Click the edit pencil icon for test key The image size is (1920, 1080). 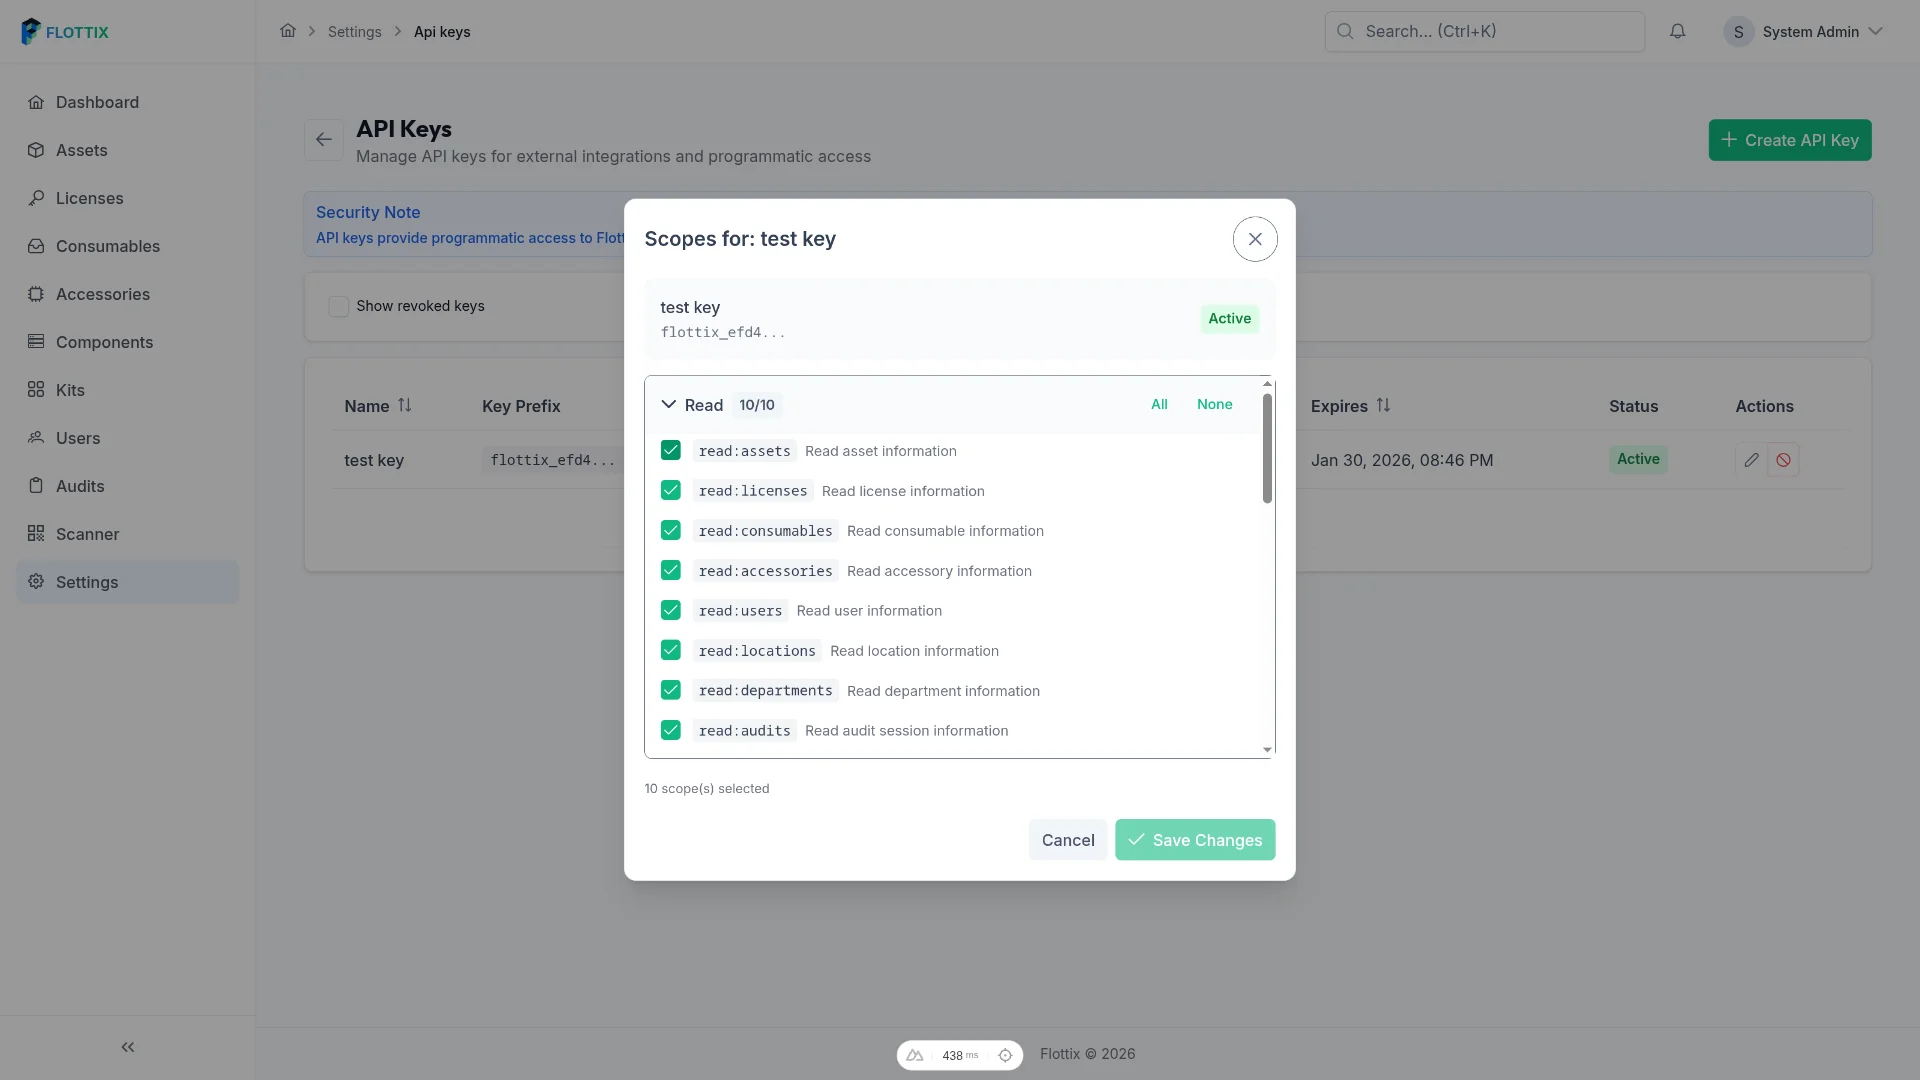click(1751, 460)
